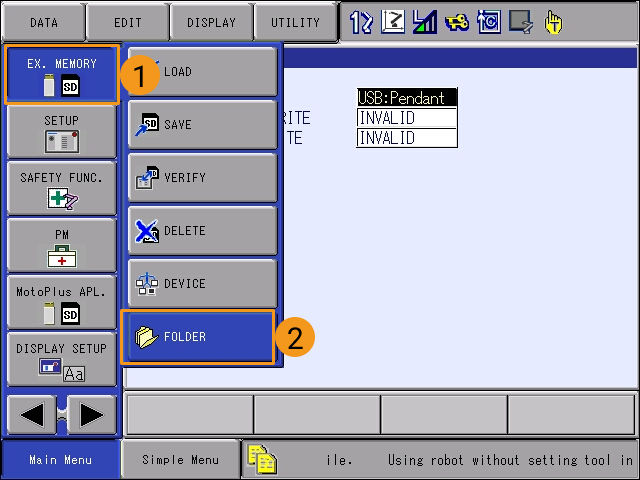Click the manual speed status icon
The width and height of the screenshot is (640, 480).
coord(424,22)
